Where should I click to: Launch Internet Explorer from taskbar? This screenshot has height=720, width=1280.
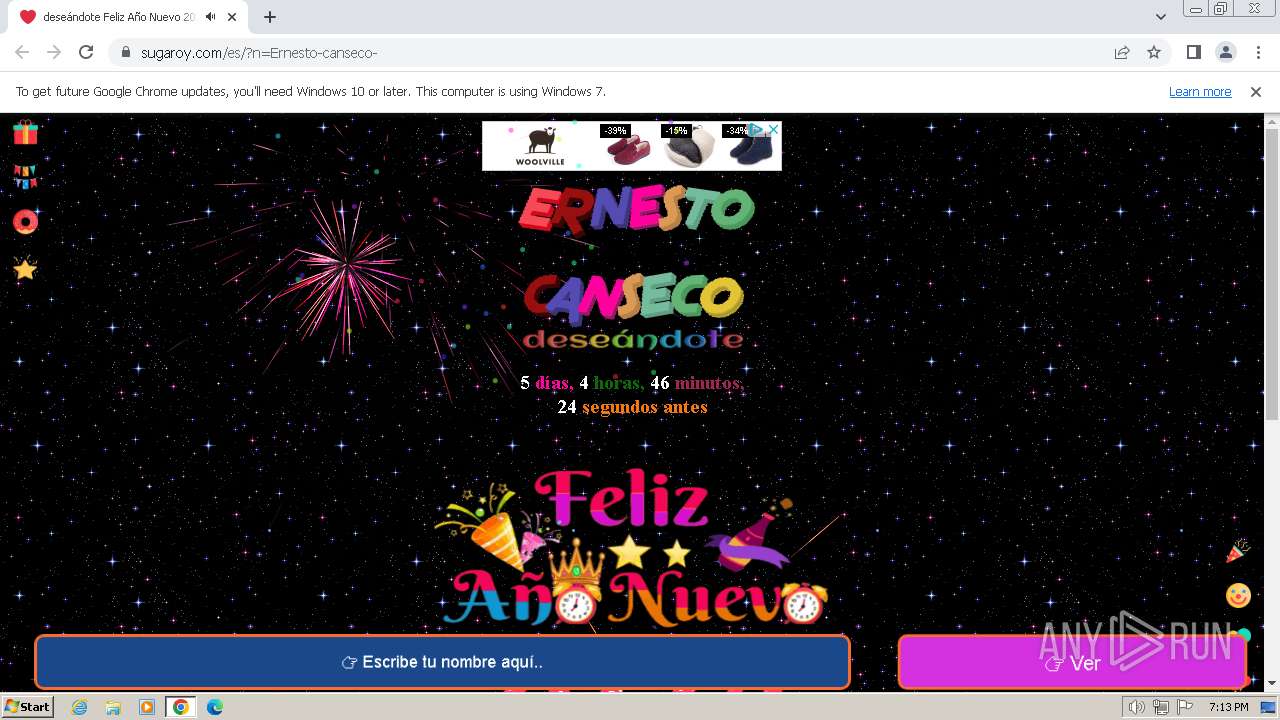pyautogui.click(x=80, y=707)
